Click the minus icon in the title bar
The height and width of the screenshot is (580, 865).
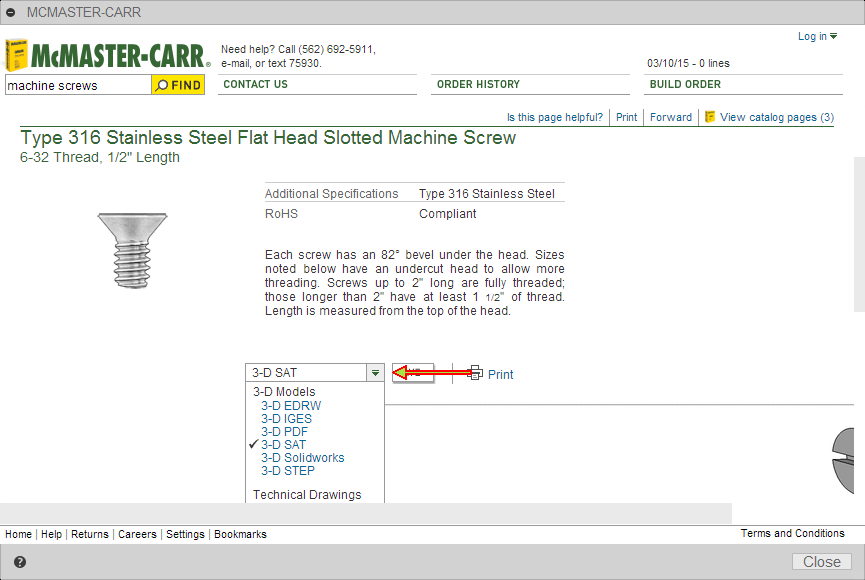(x=11, y=12)
